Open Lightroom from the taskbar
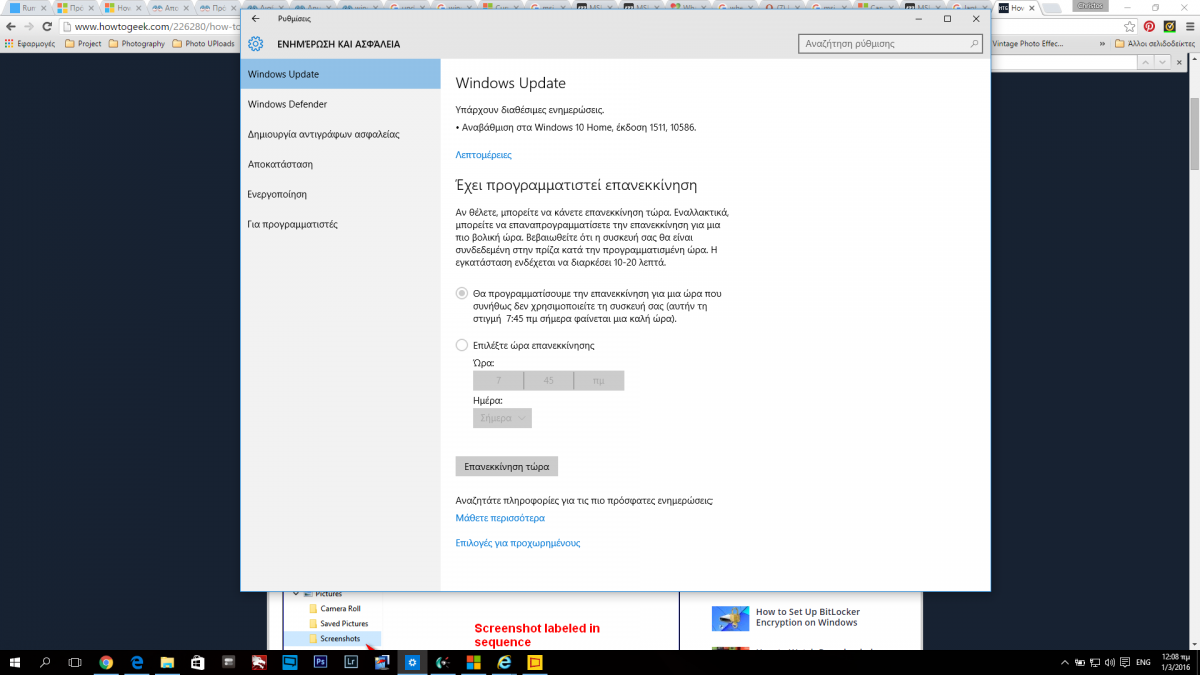The width and height of the screenshot is (1200, 675). tap(350, 662)
